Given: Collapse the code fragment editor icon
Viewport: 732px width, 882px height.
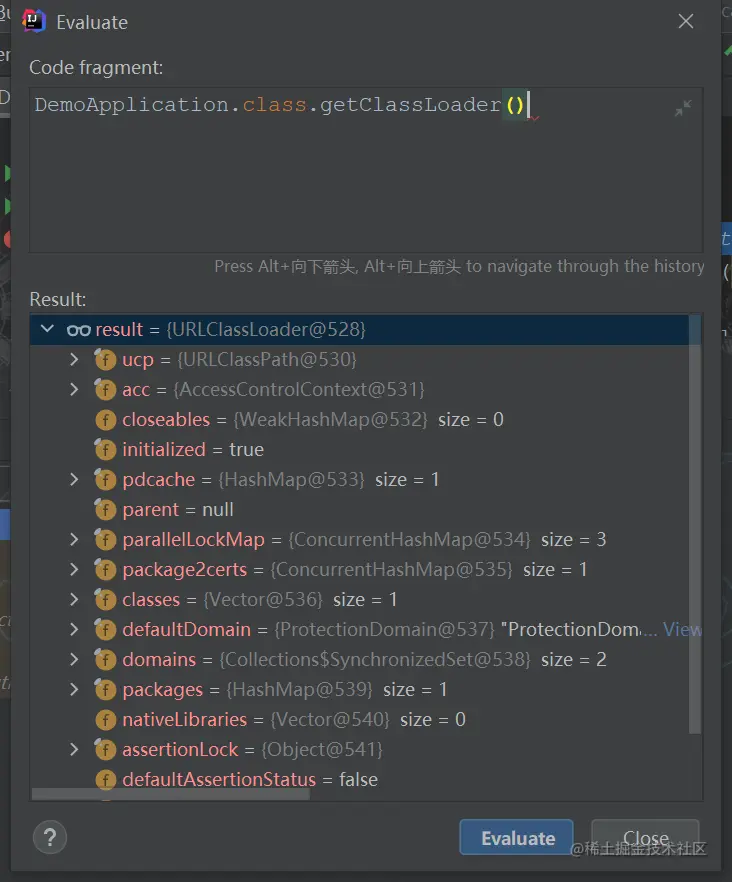Looking at the screenshot, I should (x=682, y=108).
